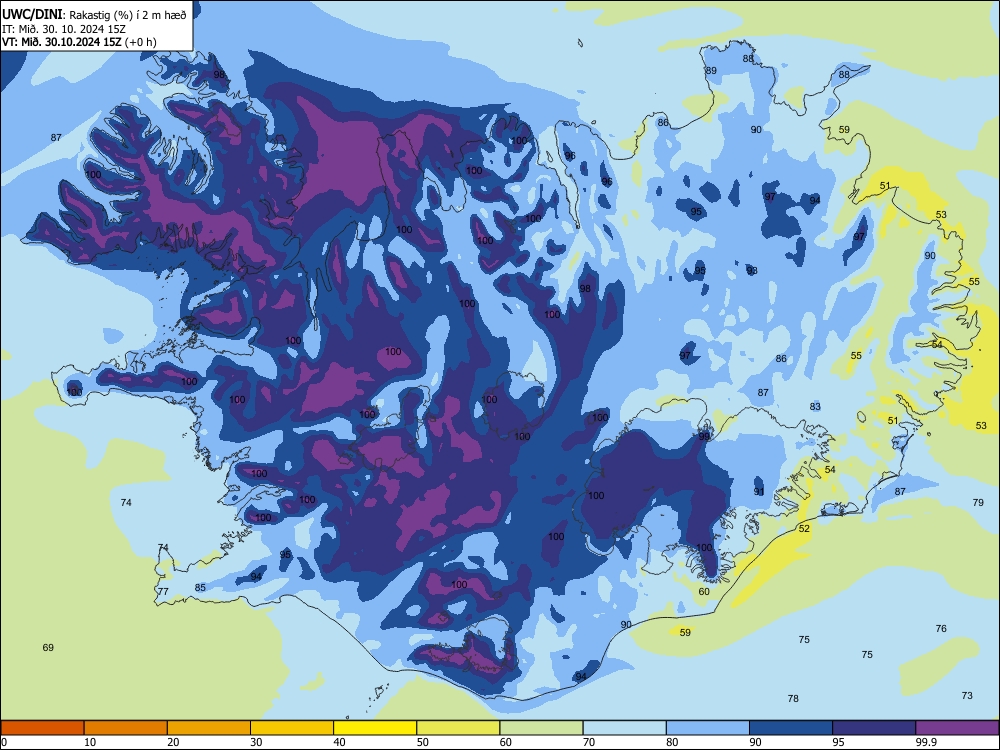
Task: Select the map value 85
Action: 200,587
